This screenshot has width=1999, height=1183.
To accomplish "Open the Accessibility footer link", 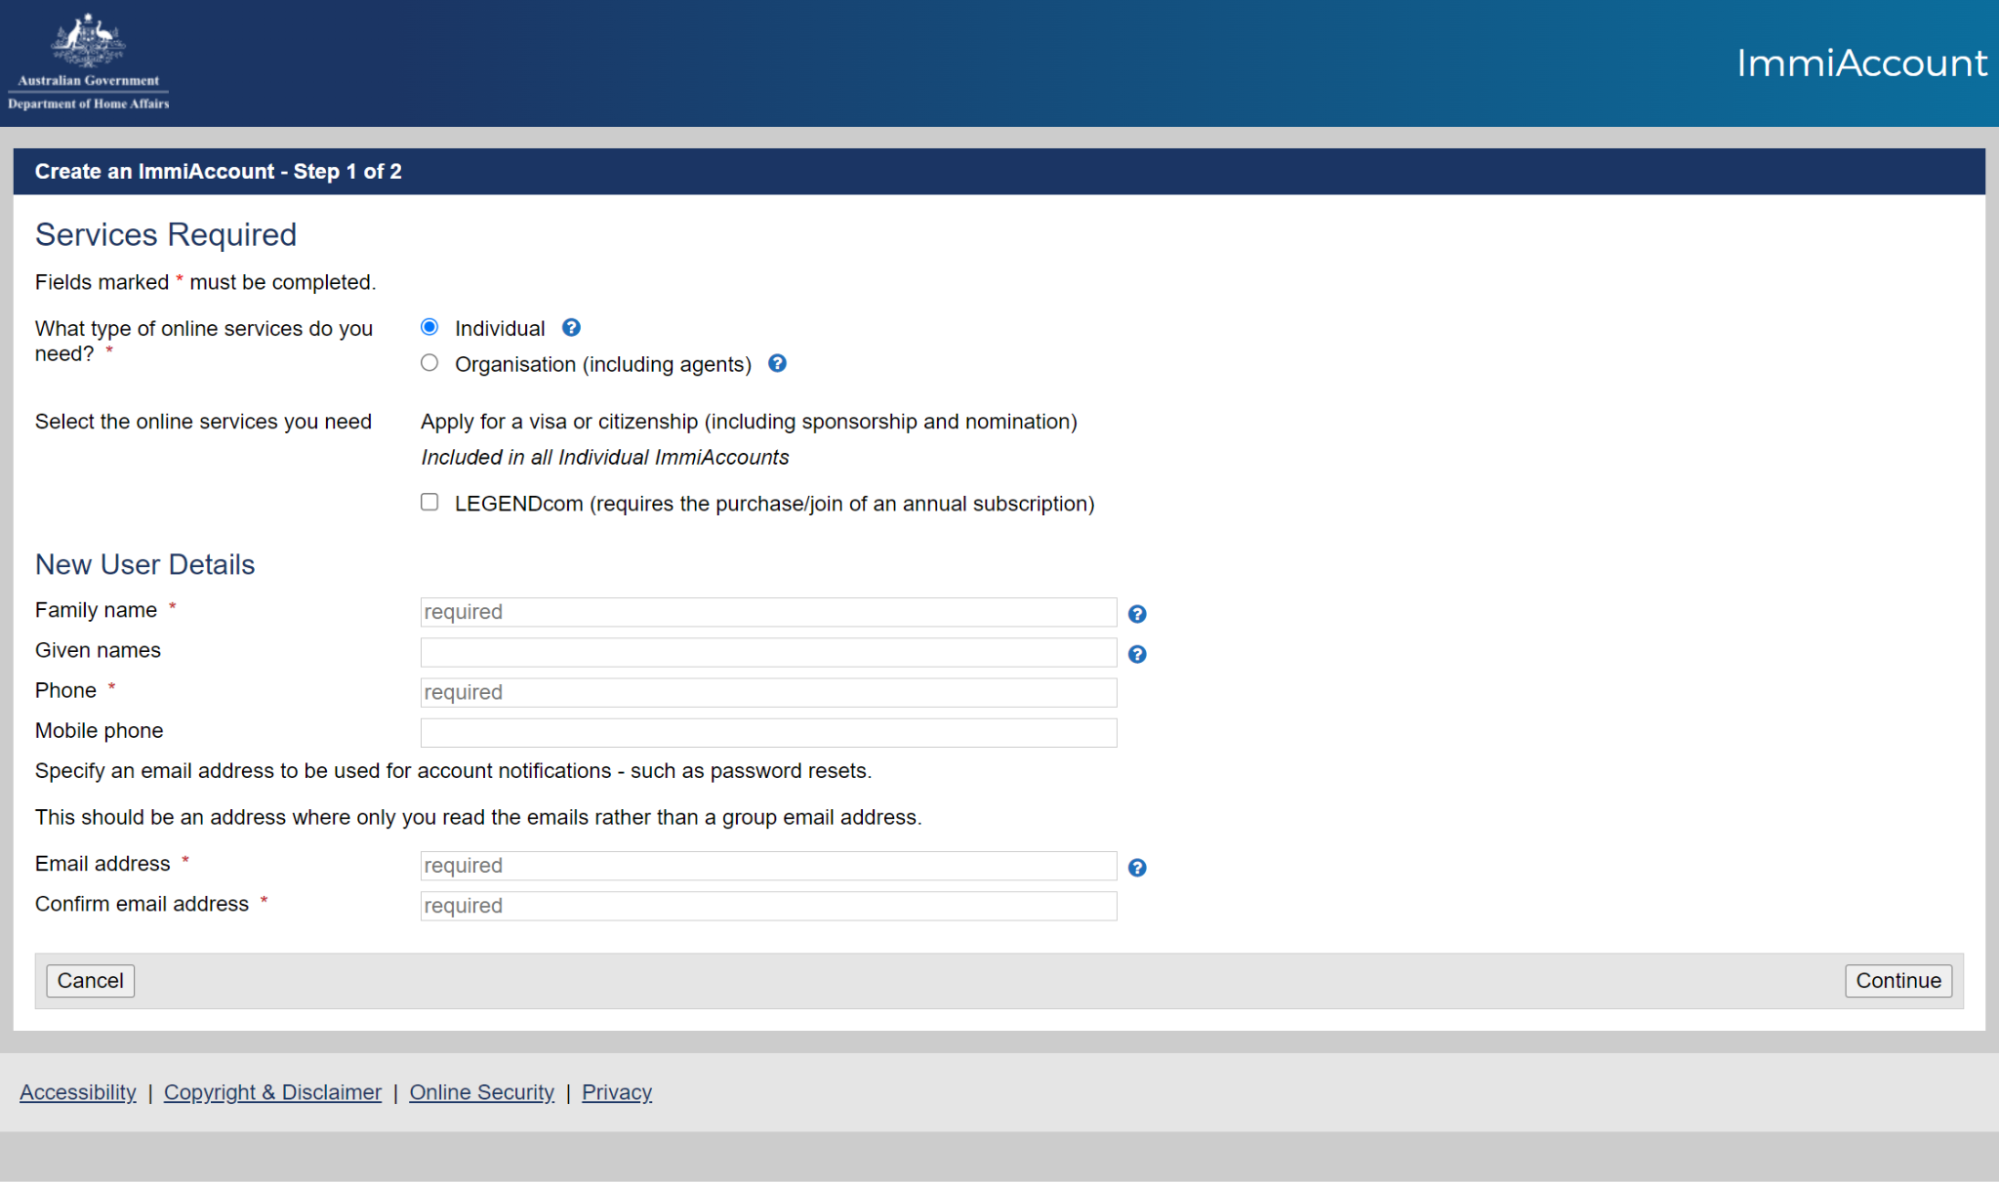I will tap(78, 1092).
